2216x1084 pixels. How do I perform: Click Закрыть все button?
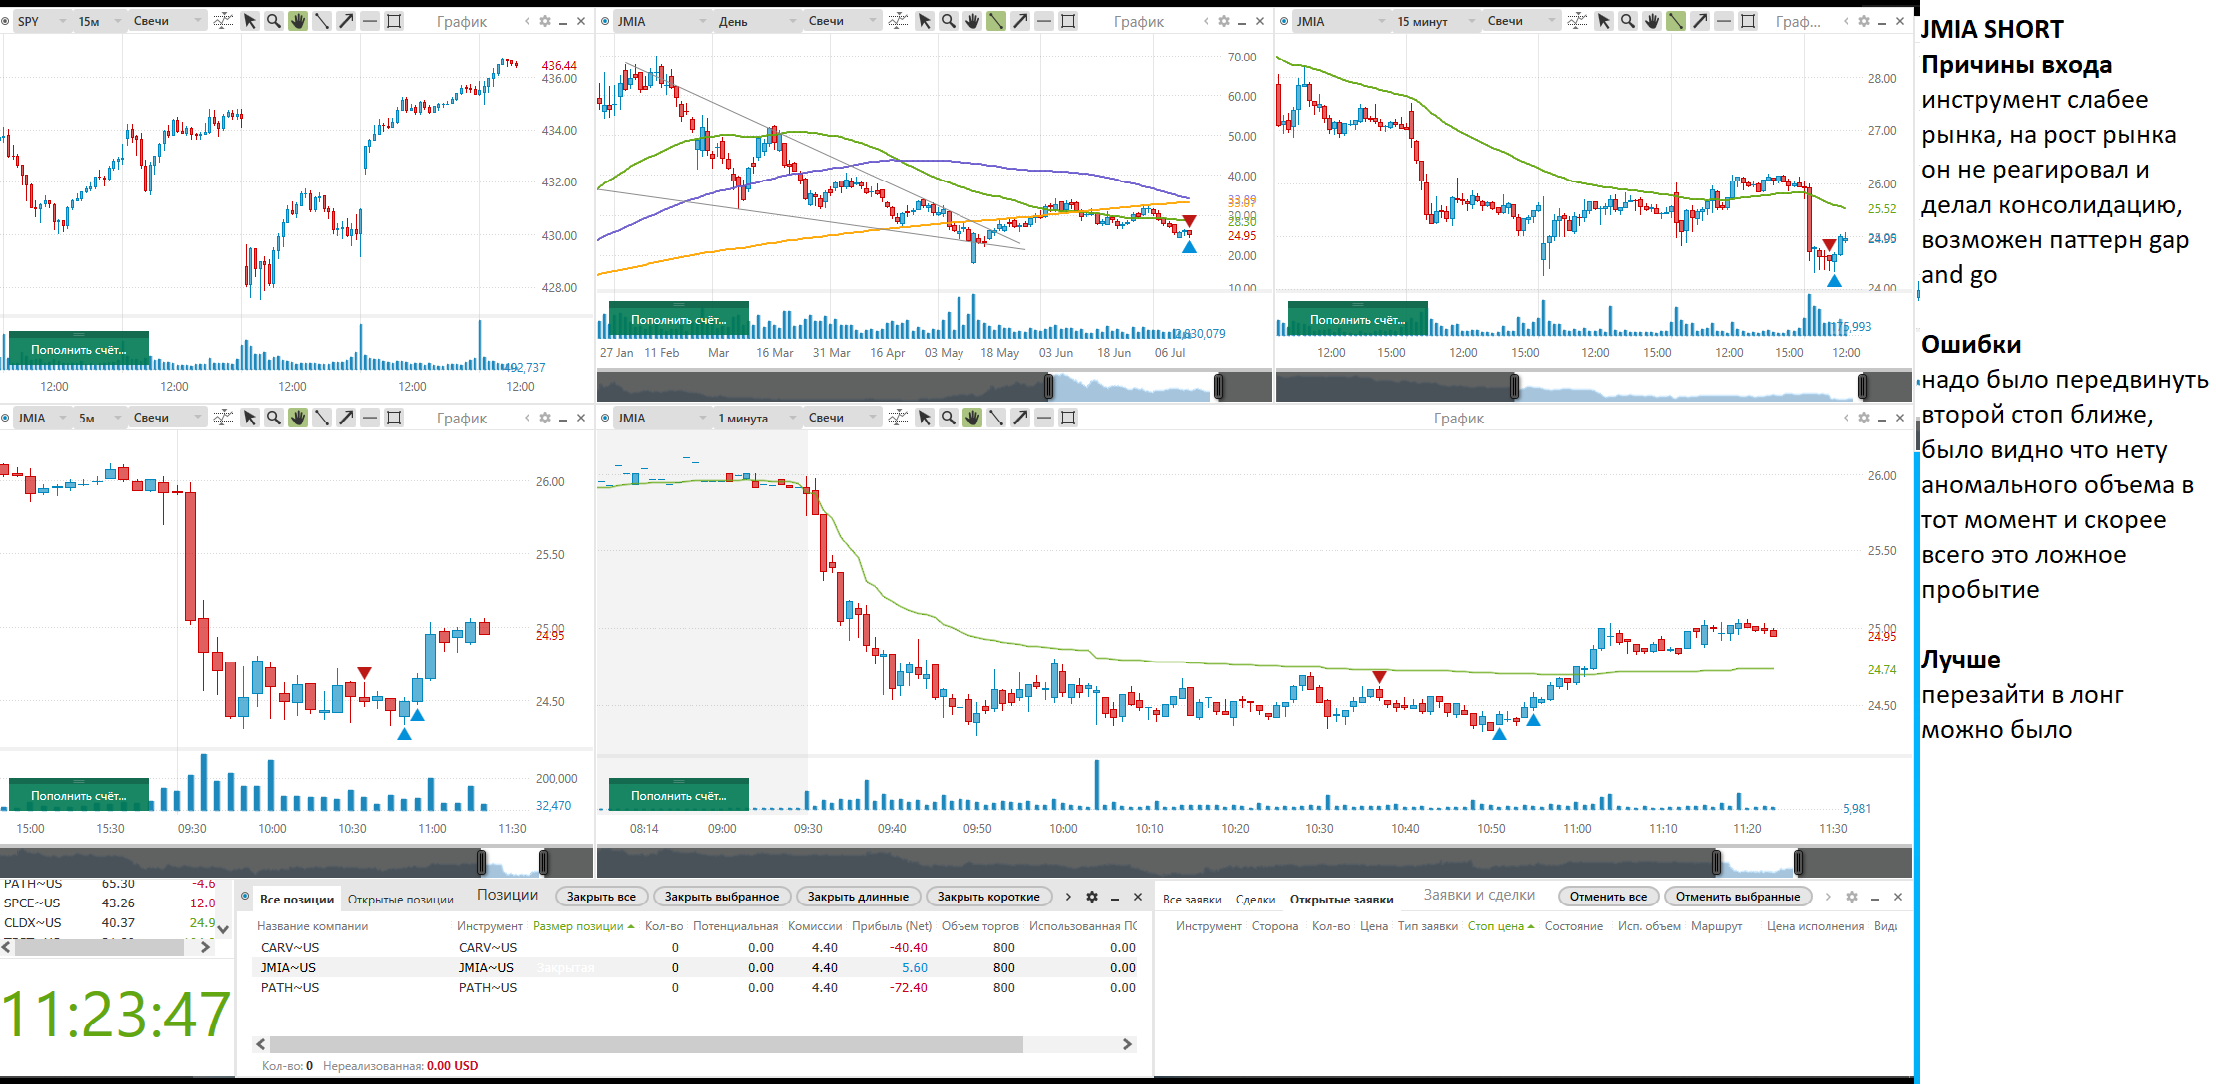[601, 897]
